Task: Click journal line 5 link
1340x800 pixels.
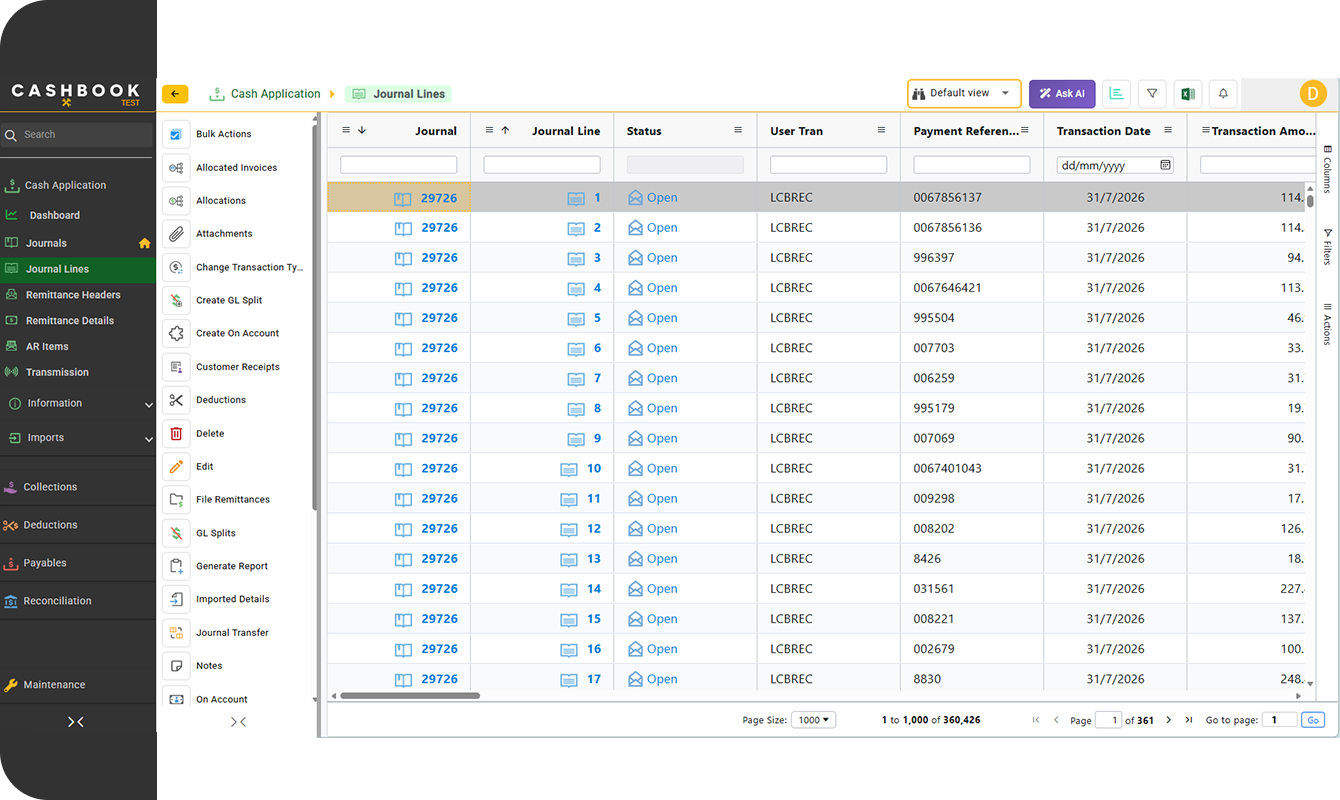Action: click(x=597, y=318)
